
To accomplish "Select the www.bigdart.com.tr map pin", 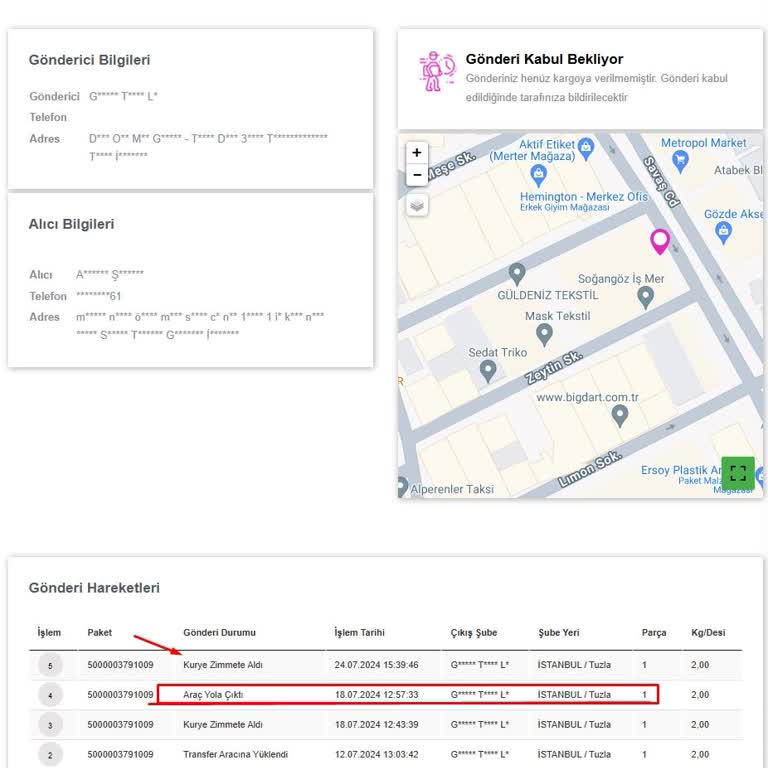I will coord(620,414).
